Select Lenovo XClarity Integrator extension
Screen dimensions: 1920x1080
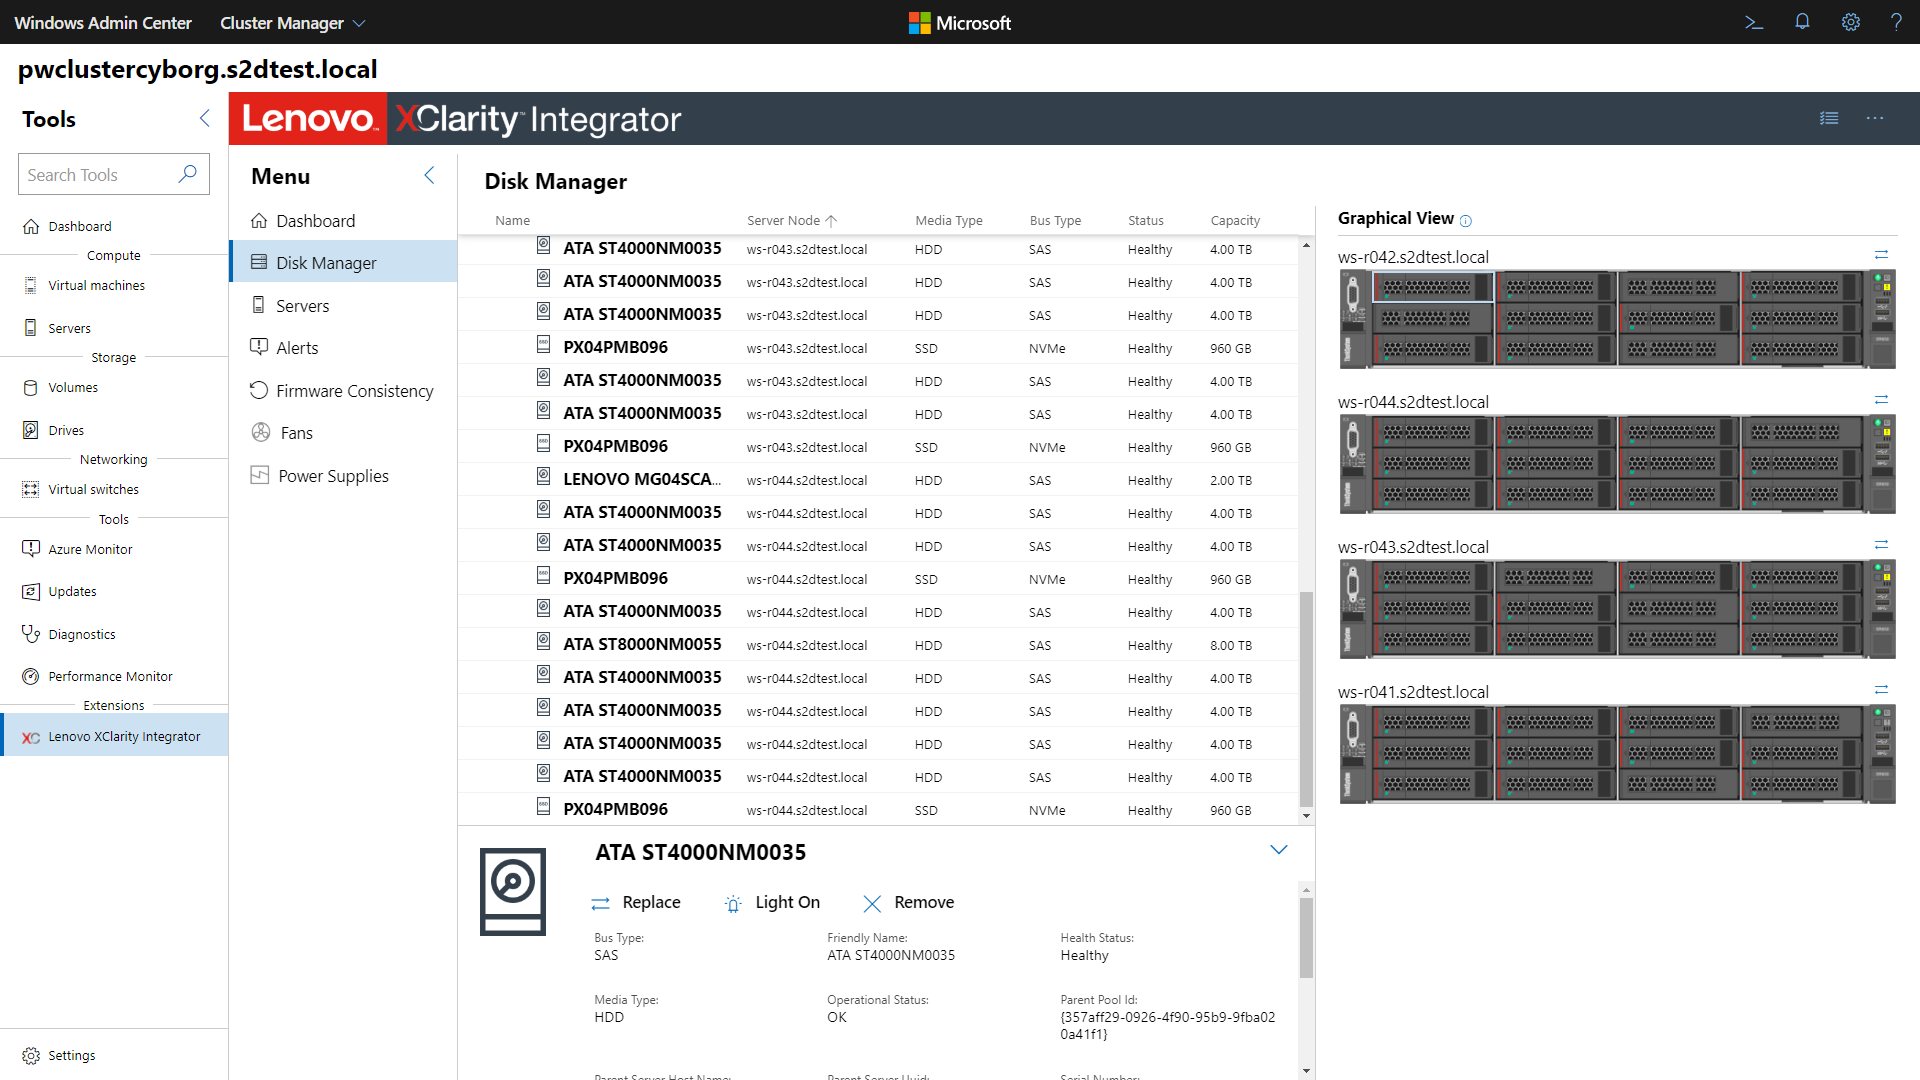[114, 736]
